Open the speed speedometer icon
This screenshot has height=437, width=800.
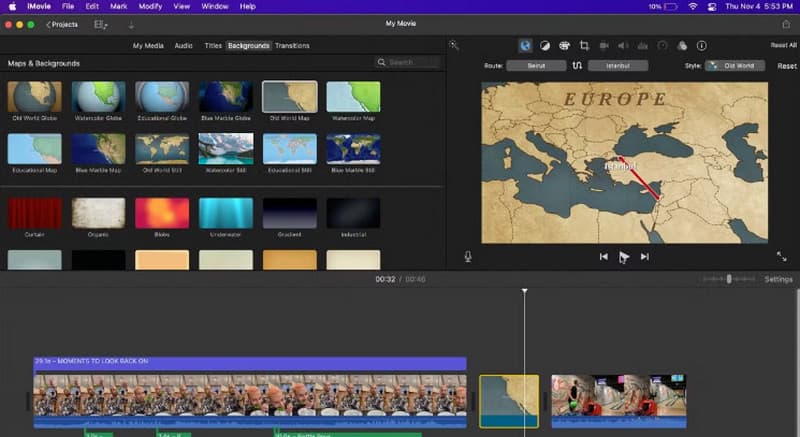point(662,46)
